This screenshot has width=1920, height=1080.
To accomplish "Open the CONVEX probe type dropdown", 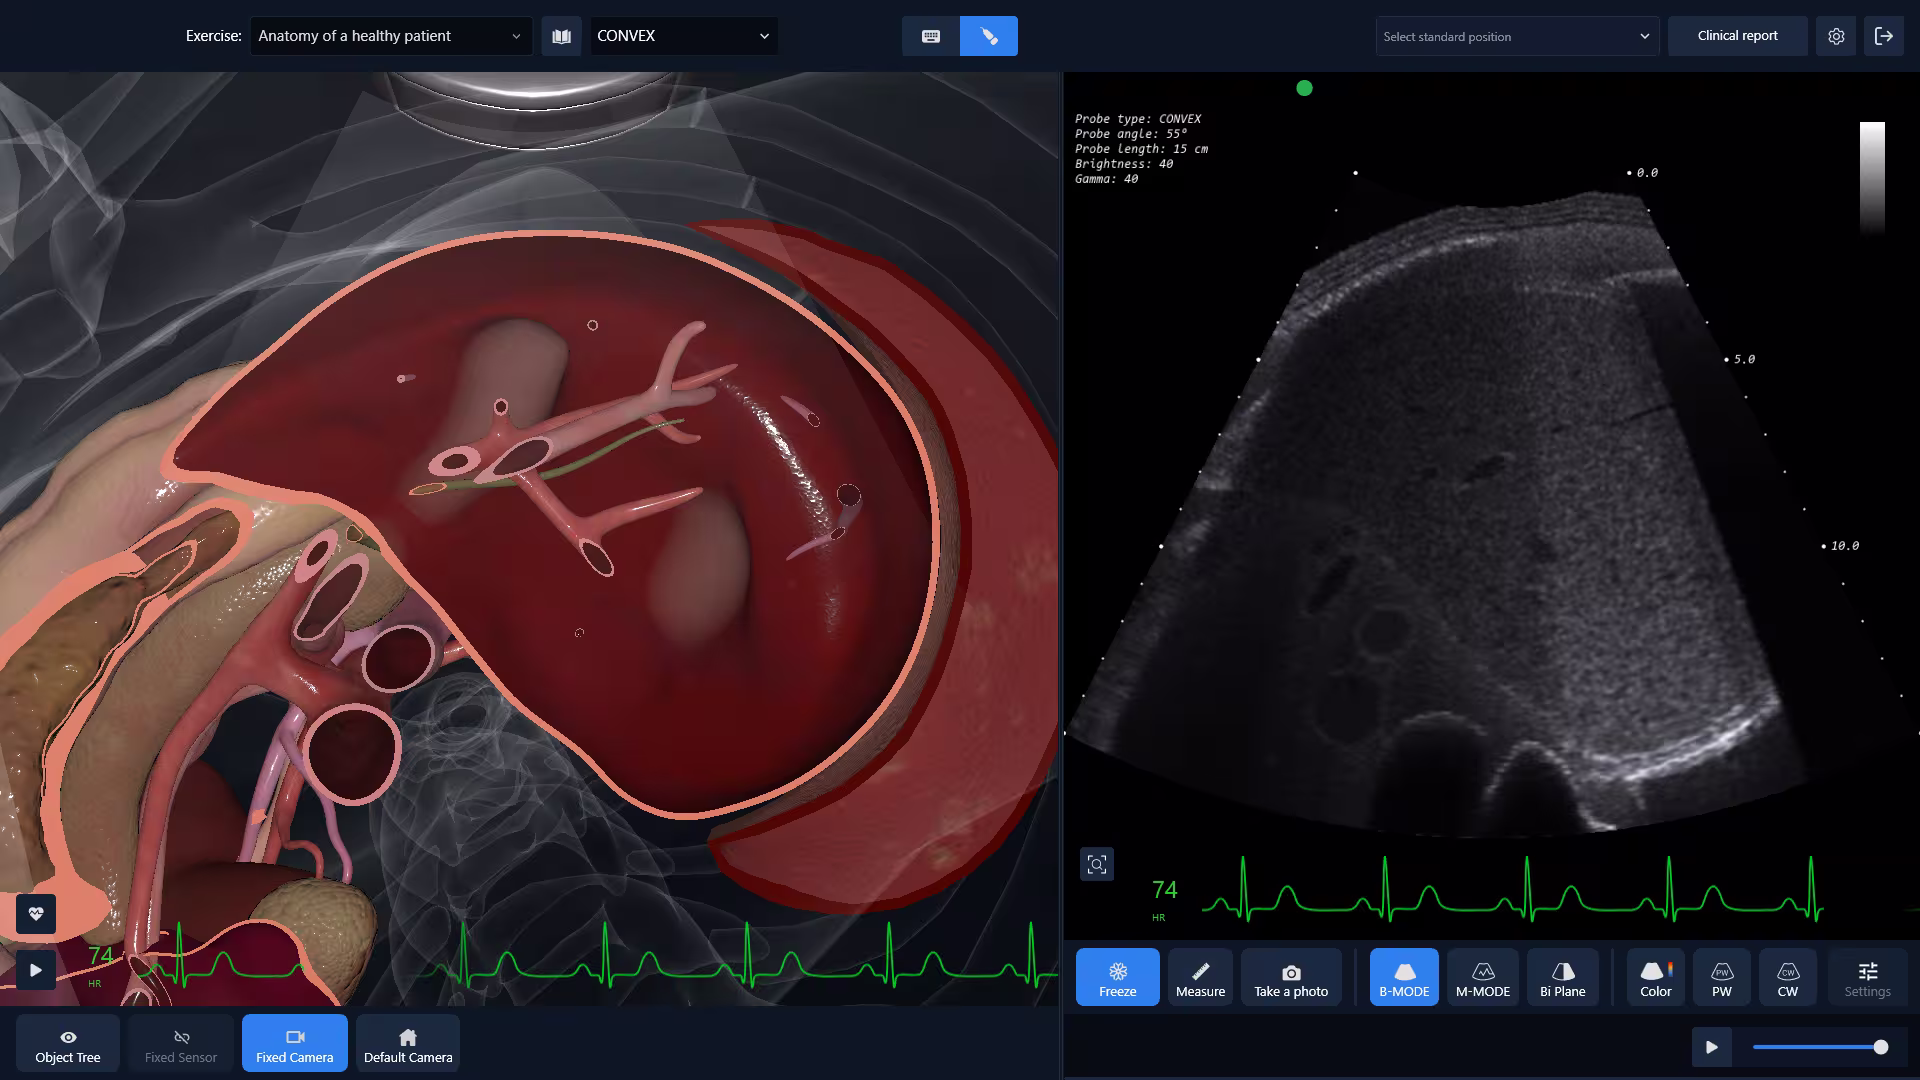I will [x=683, y=36].
